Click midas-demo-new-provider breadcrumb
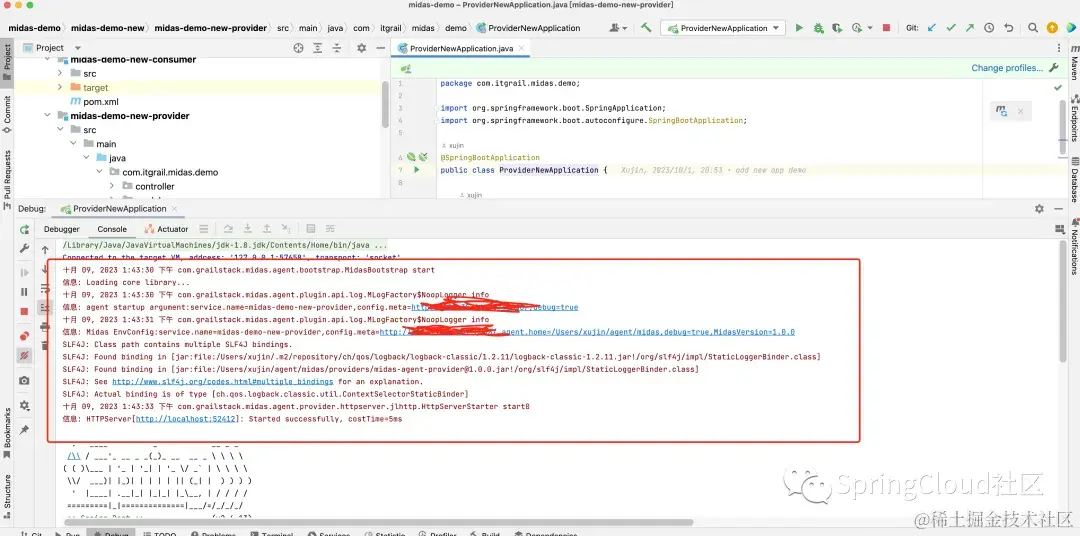This screenshot has height=536, width=1080. coord(210,28)
